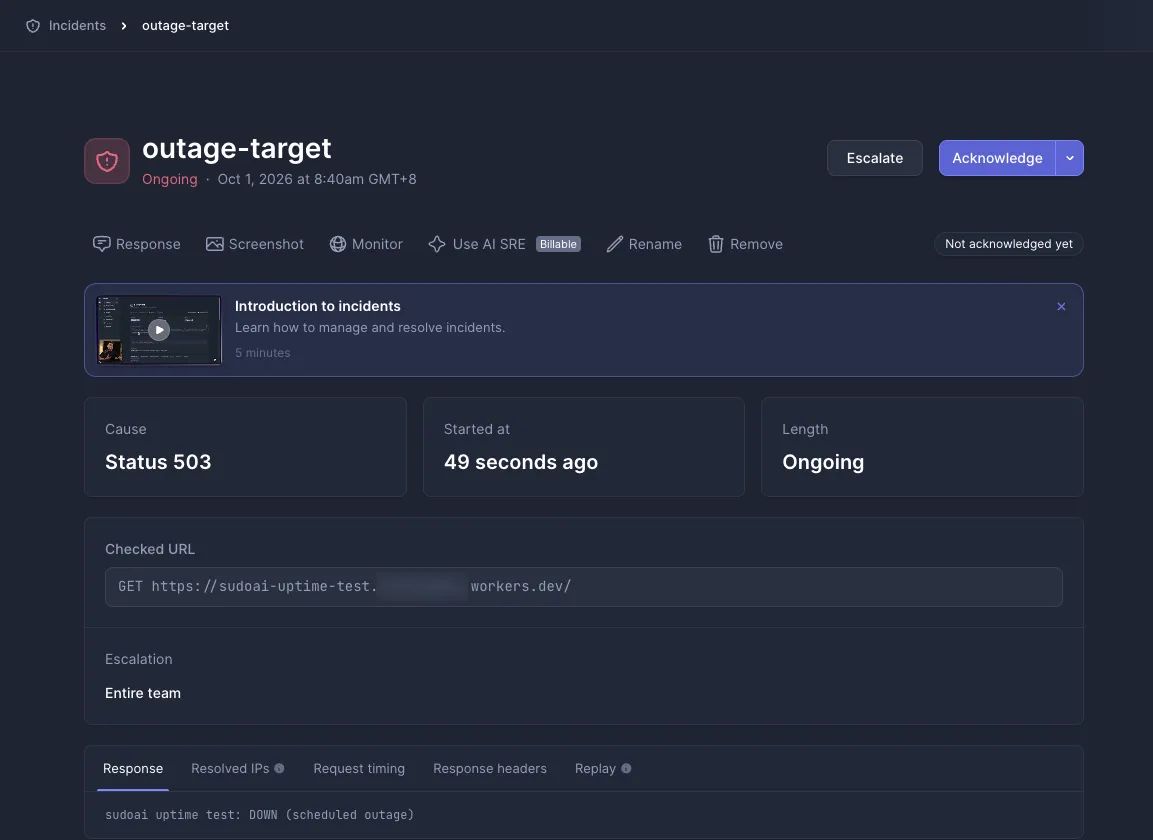Click the AI SRE sparkle icon
This screenshot has width=1153, height=840.
click(x=437, y=244)
